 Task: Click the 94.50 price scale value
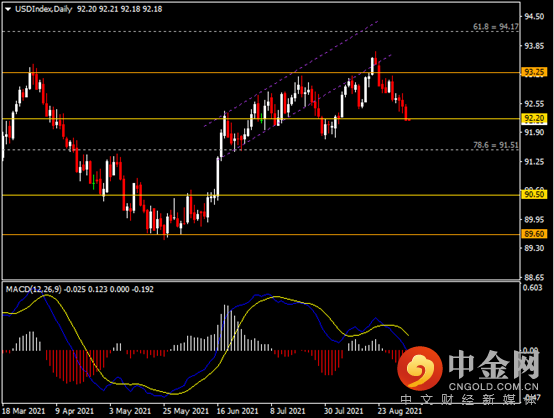[x=534, y=17]
